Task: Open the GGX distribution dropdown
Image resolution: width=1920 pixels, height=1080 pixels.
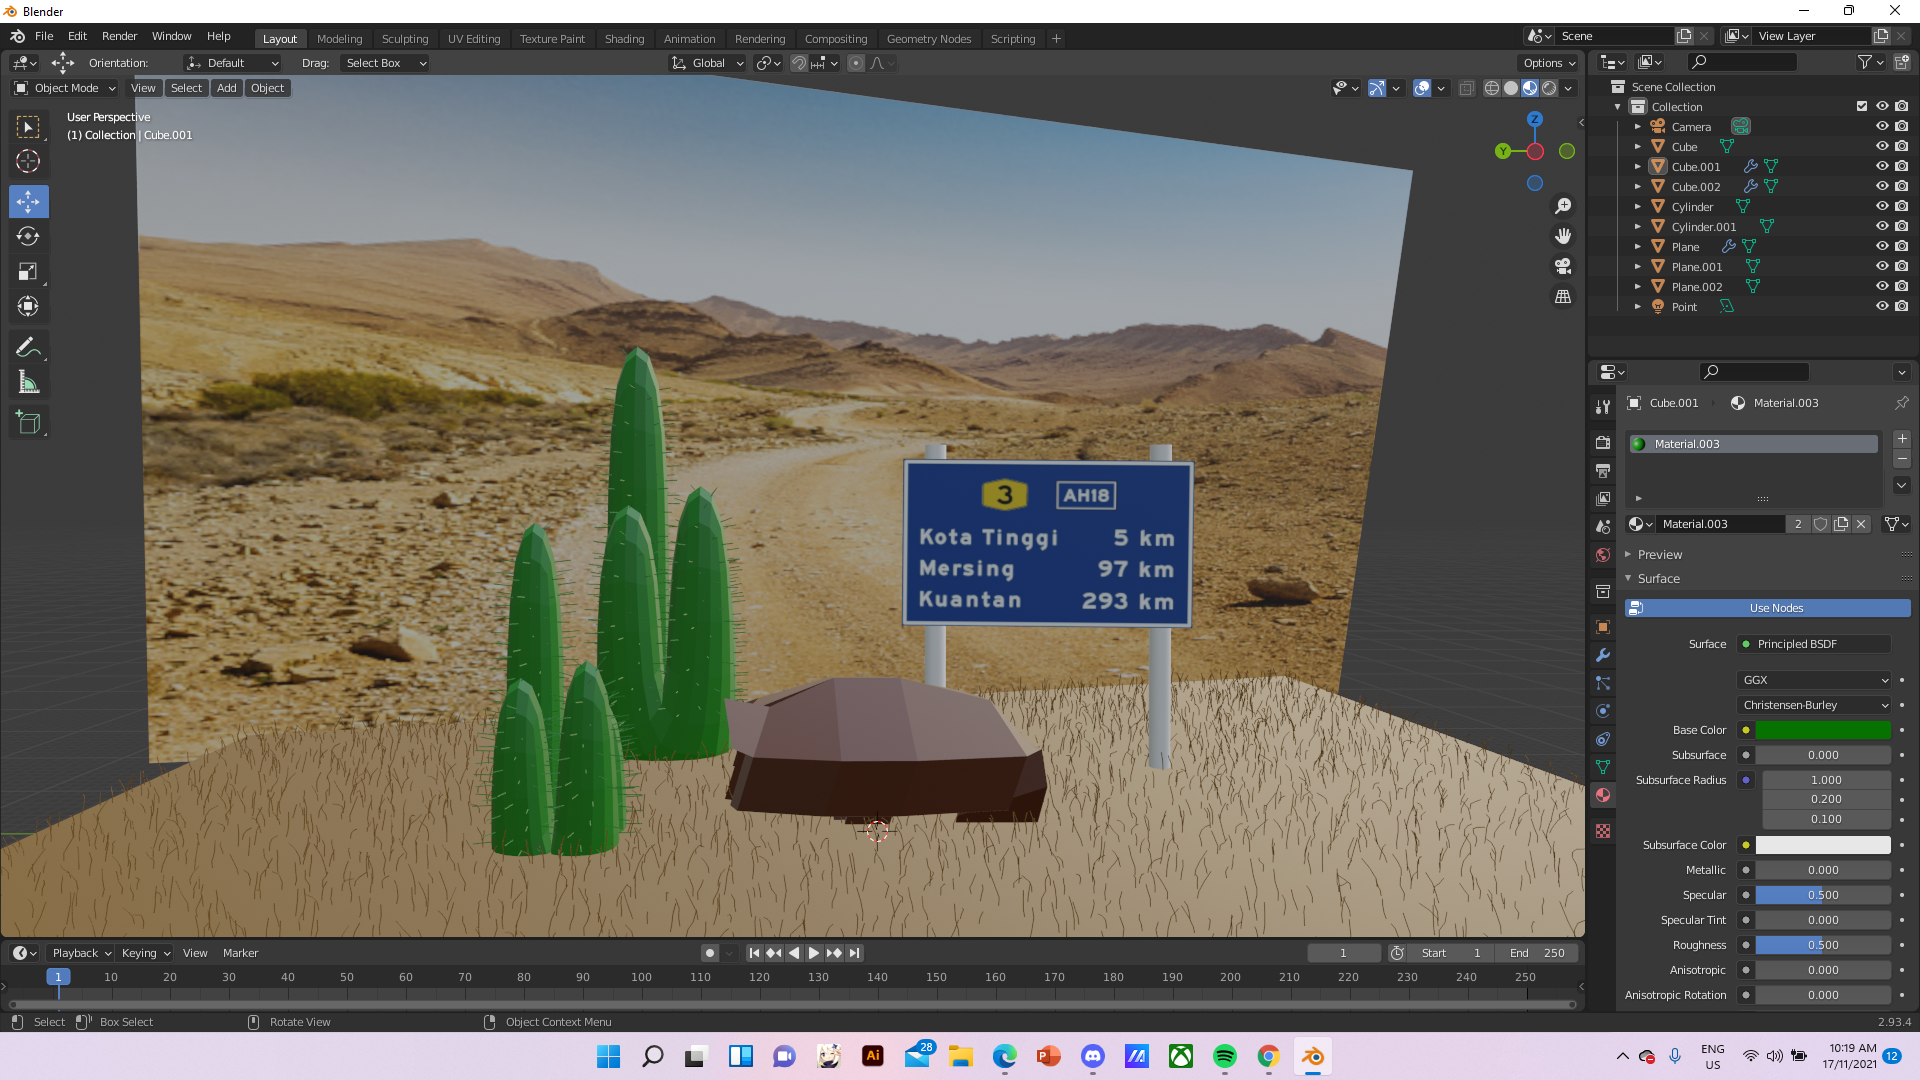Action: pyautogui.click(x=1814, y=680)
